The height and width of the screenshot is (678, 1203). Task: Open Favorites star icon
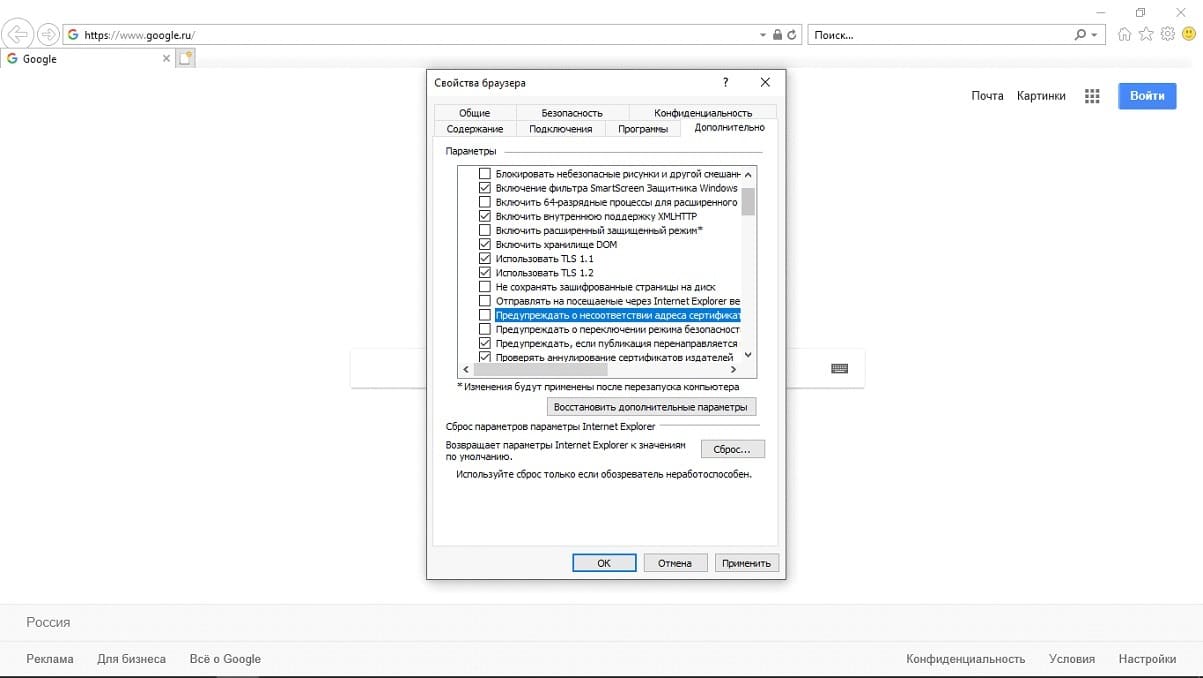pos(1146,34)
